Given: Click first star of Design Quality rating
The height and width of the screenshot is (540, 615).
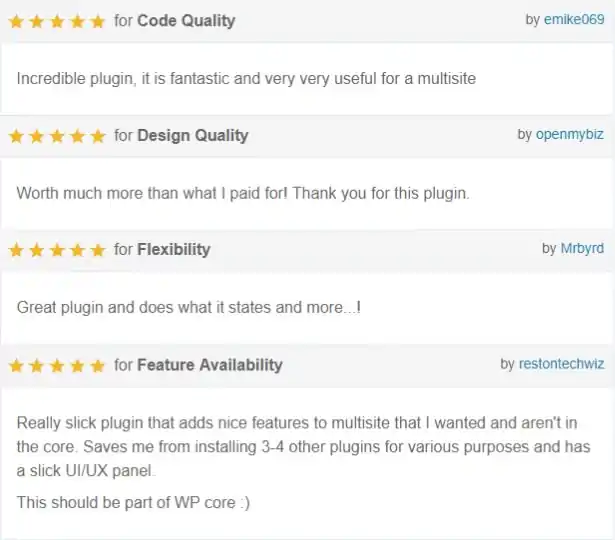Looking at the screenshot, I should [x=16, y=136].
